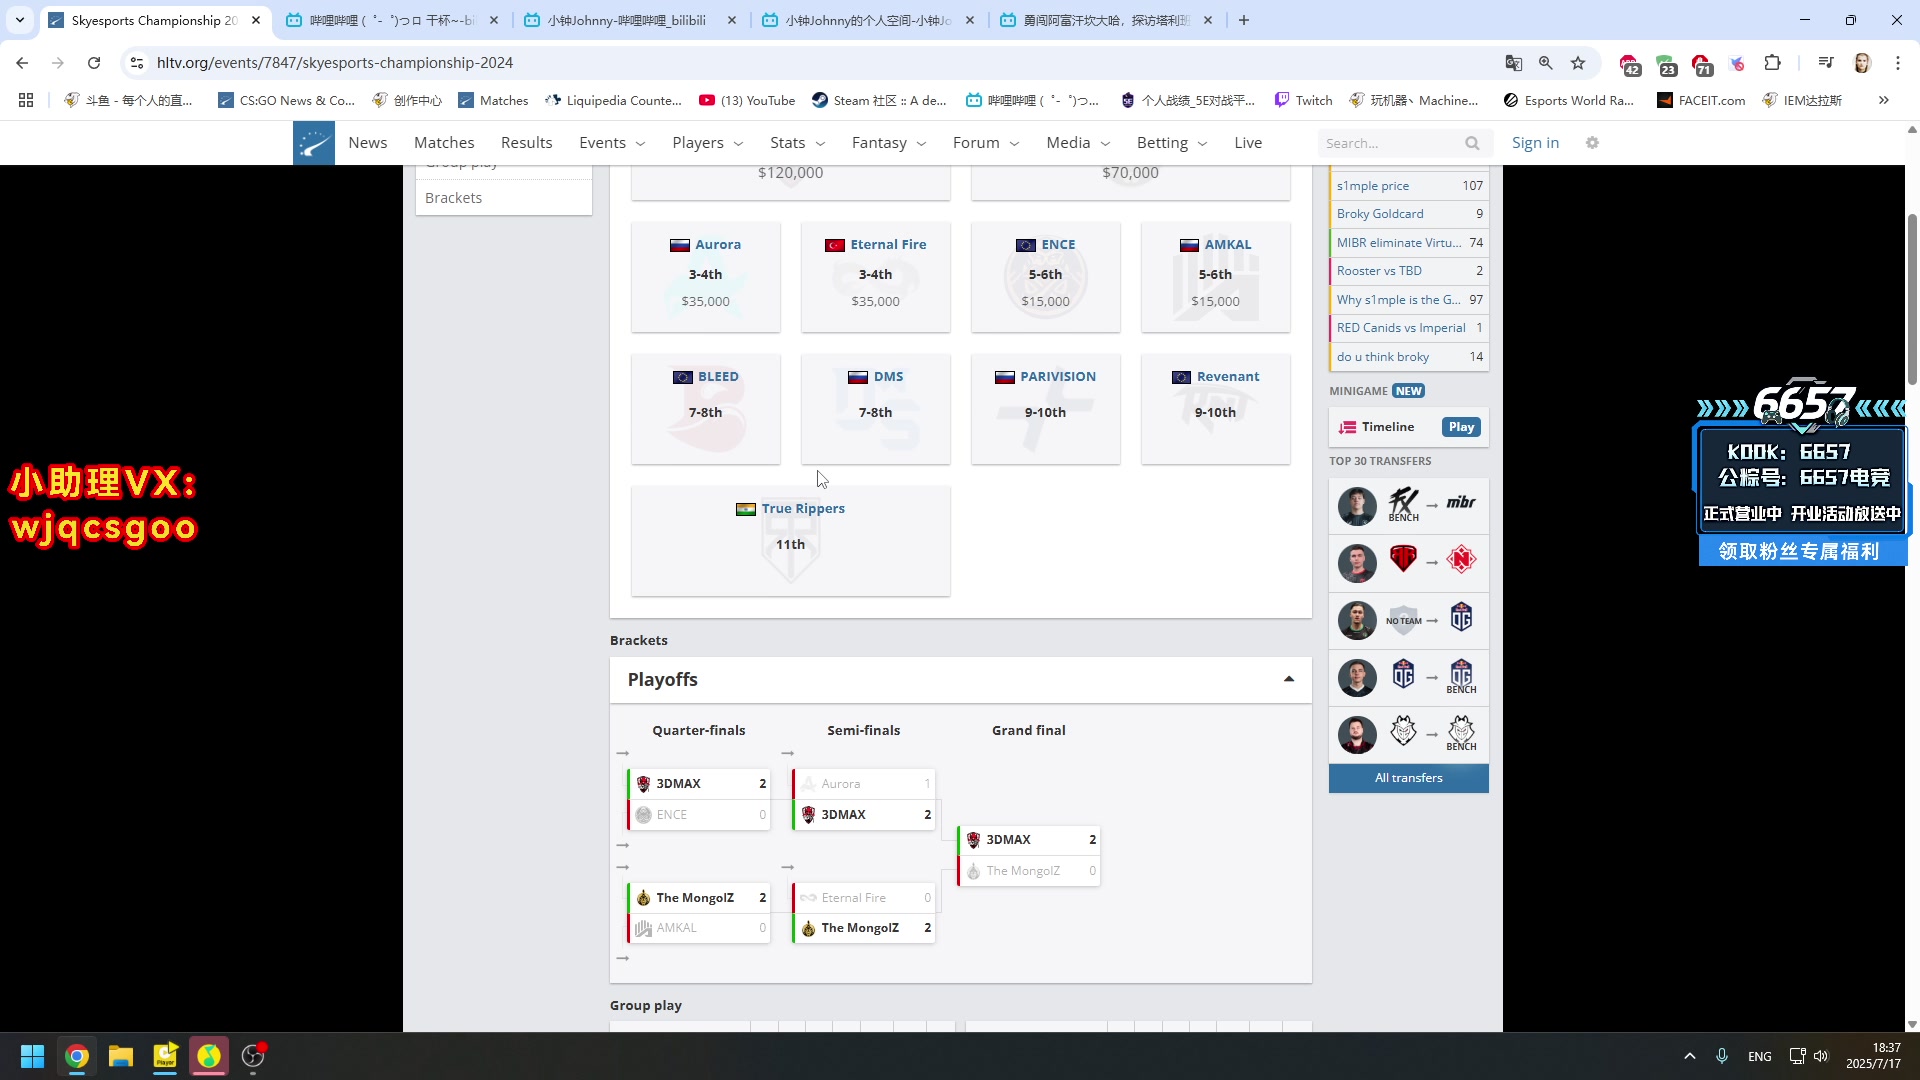The width and height of the screenshot is (1920, 1080).
Task: Open the Aurora team link
Action: pyautogui.click(x=718, y=244)
